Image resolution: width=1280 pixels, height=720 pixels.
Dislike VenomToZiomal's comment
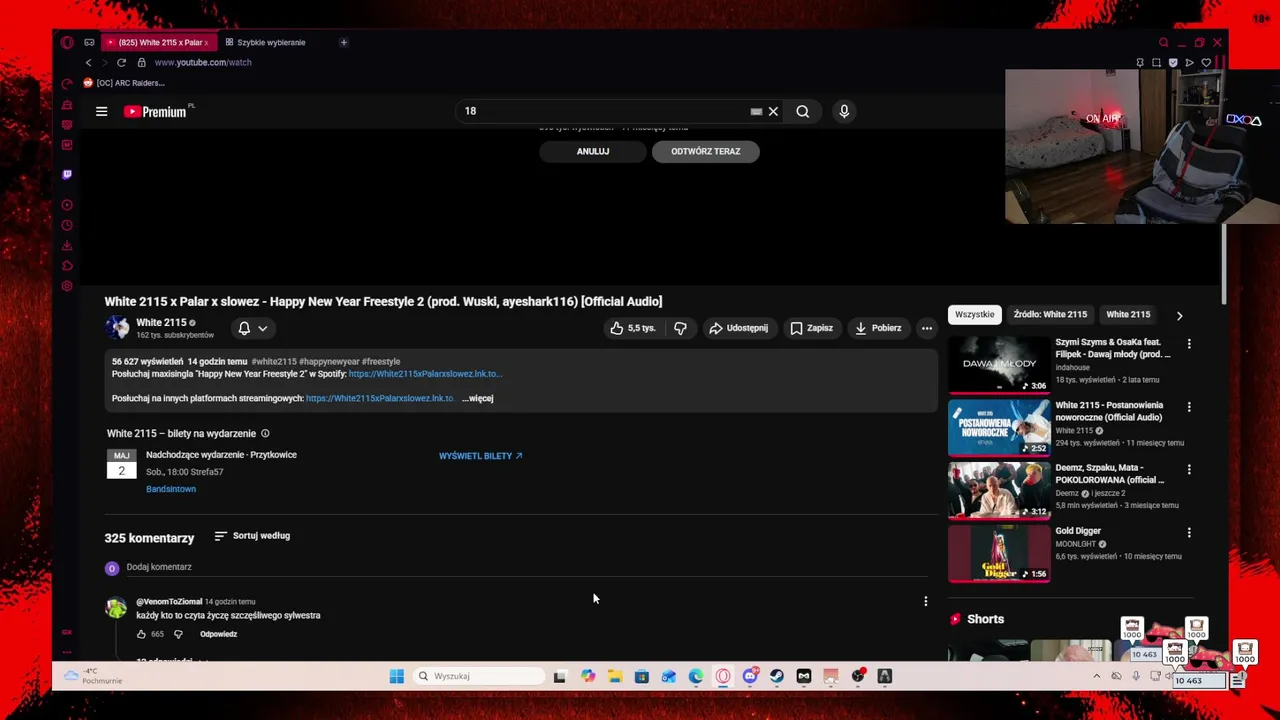178,634
